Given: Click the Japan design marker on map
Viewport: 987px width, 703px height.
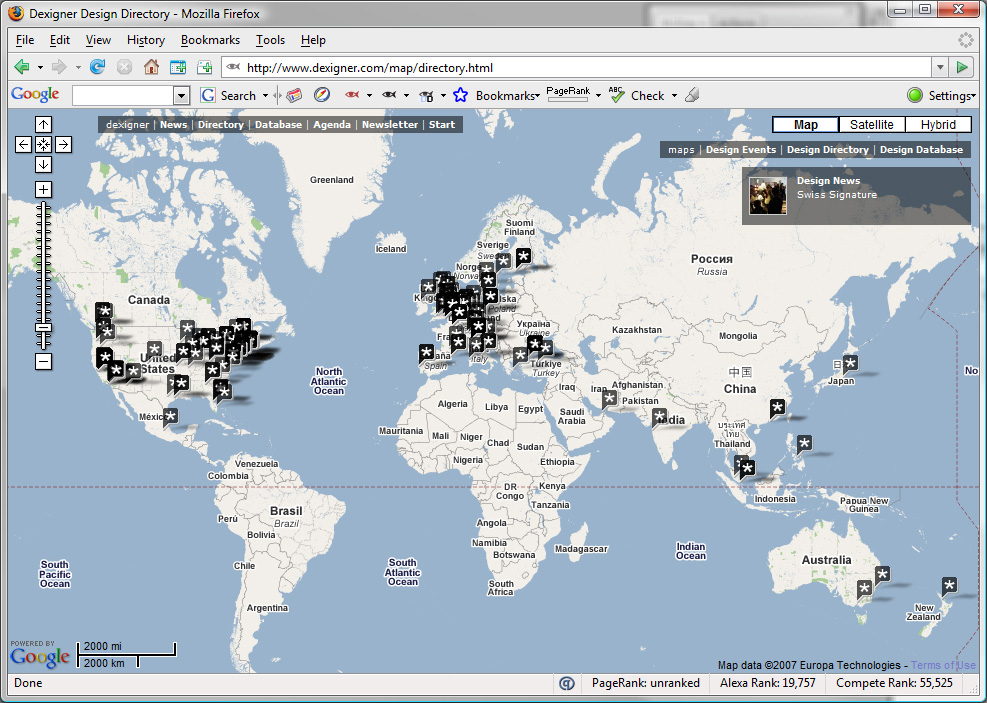Looking at the screenshot, I should click(850, 363).
